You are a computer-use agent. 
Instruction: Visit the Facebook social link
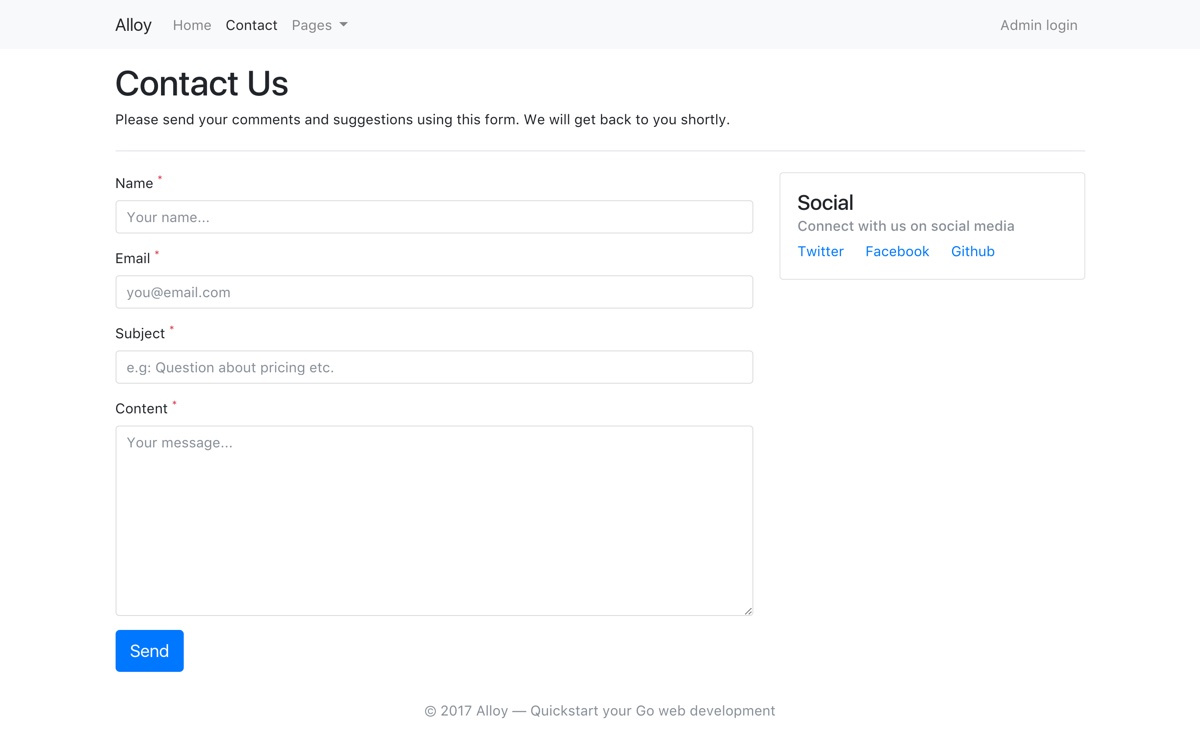pos(897,251)
